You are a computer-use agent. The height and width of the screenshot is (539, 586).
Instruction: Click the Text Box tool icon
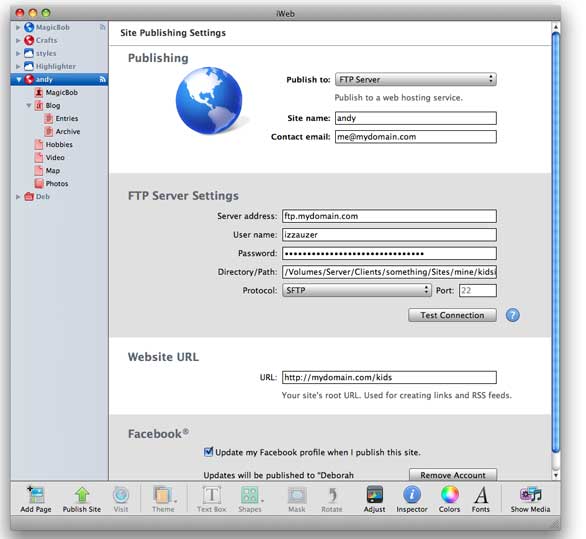point(212,495)
